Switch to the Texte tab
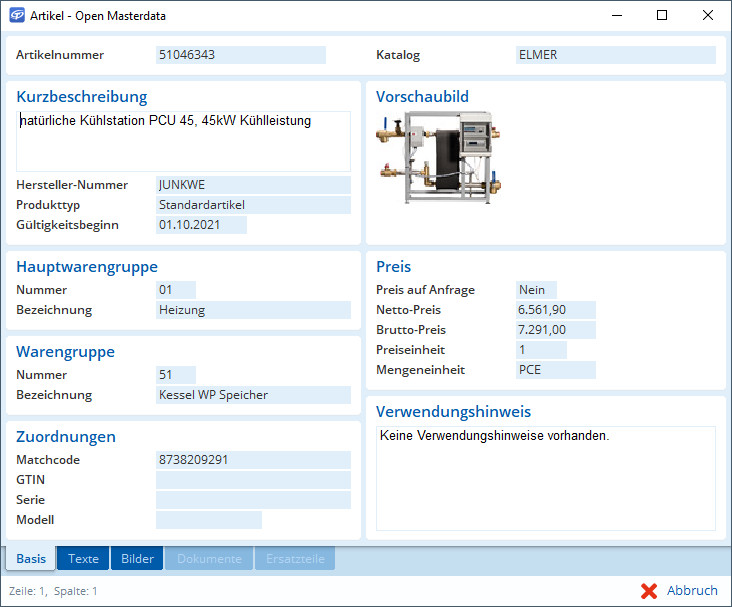This screenshot has width=732, height=607. point(83,559)
